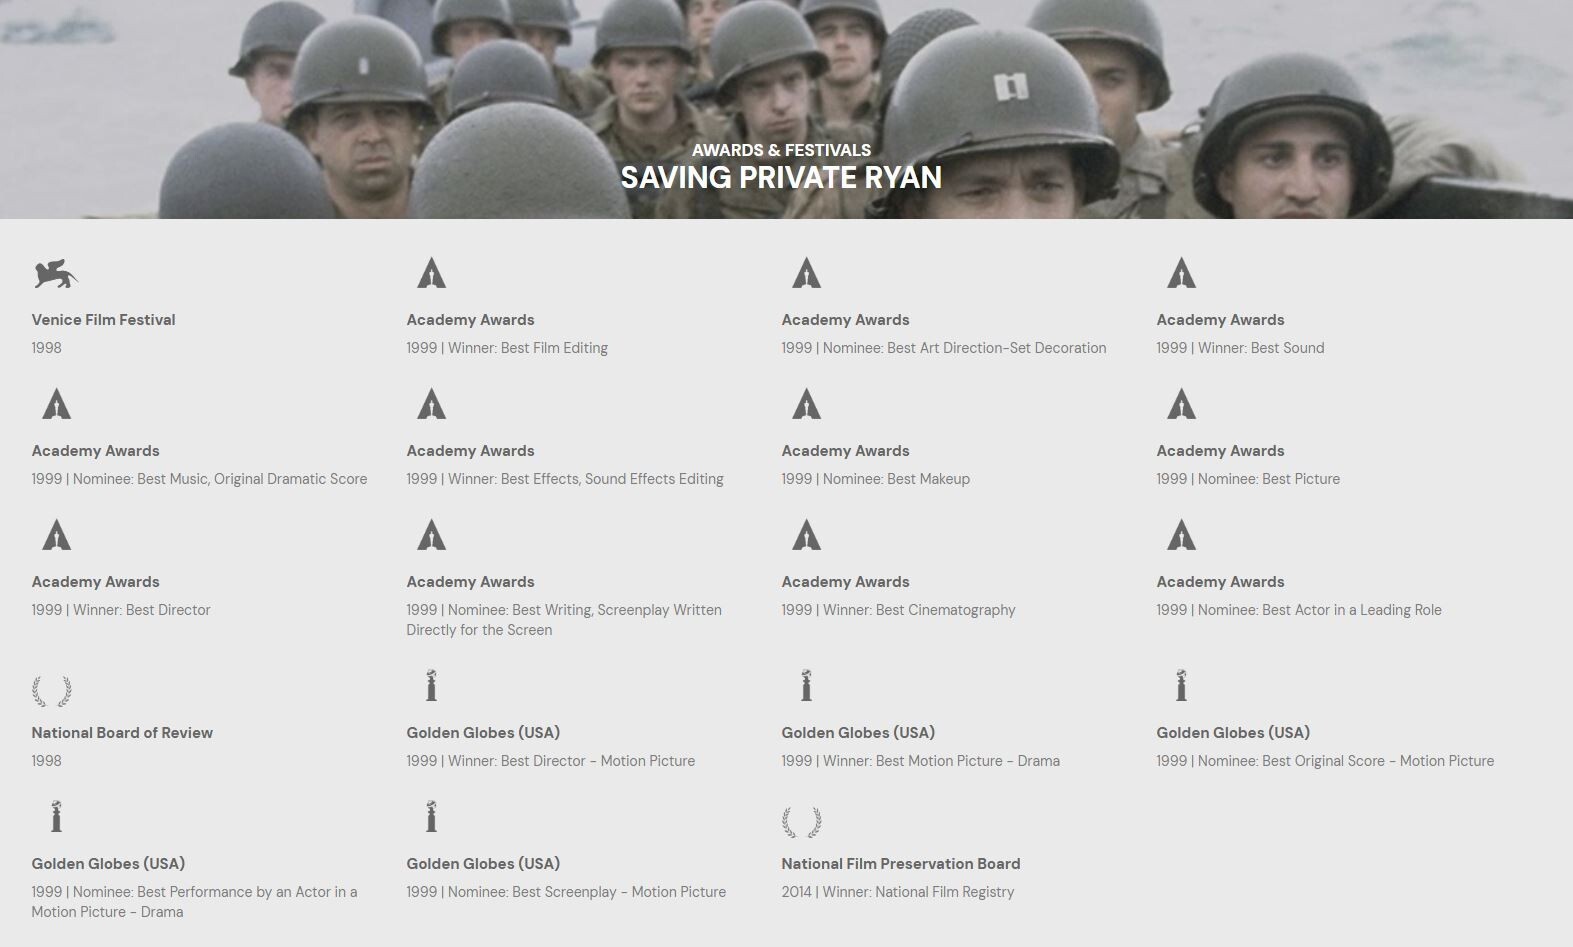Image resolution: width=1573 pixels, height=947 pixels.
Task: Click the laurel icon above National Film Preservation Board
Action: click(802, 822)
